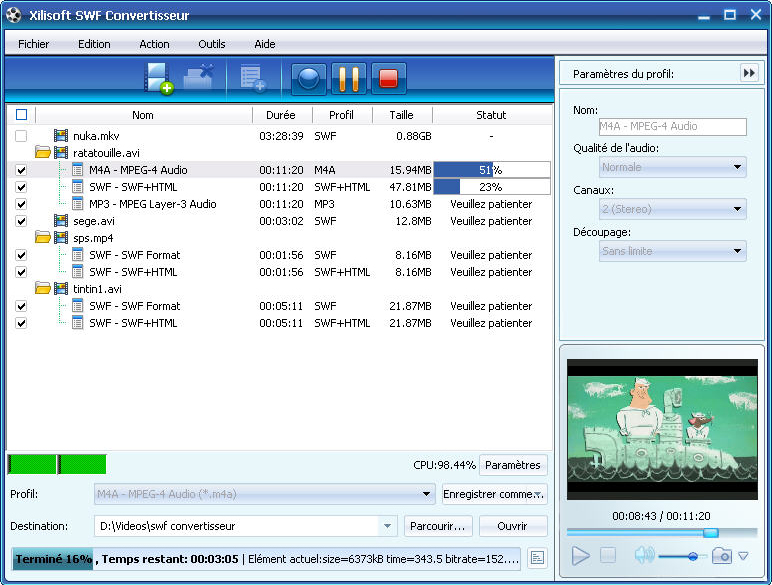
Task: Click the Remove file toolbar icon
Action: (199, 77)
